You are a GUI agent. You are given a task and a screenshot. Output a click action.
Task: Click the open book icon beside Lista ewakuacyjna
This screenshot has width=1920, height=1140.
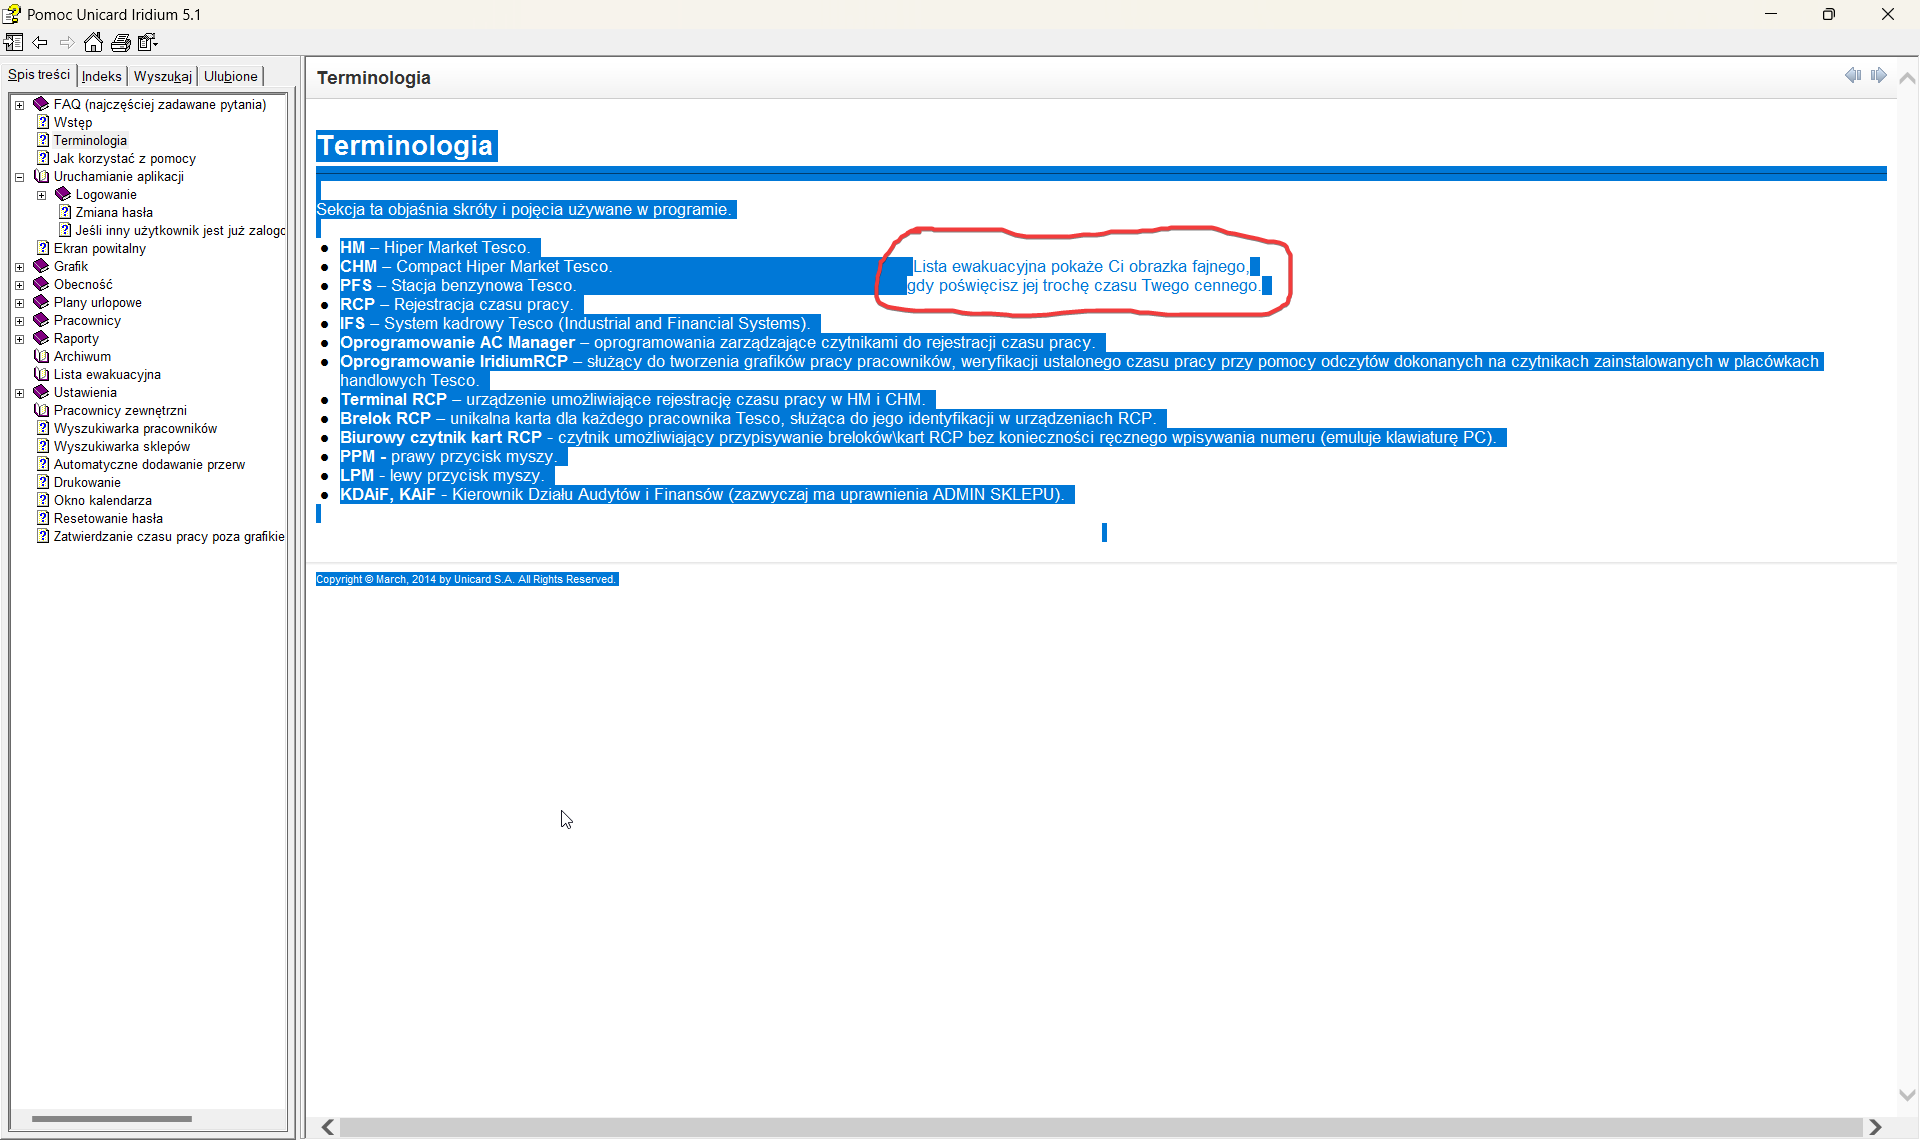[41, 374]
